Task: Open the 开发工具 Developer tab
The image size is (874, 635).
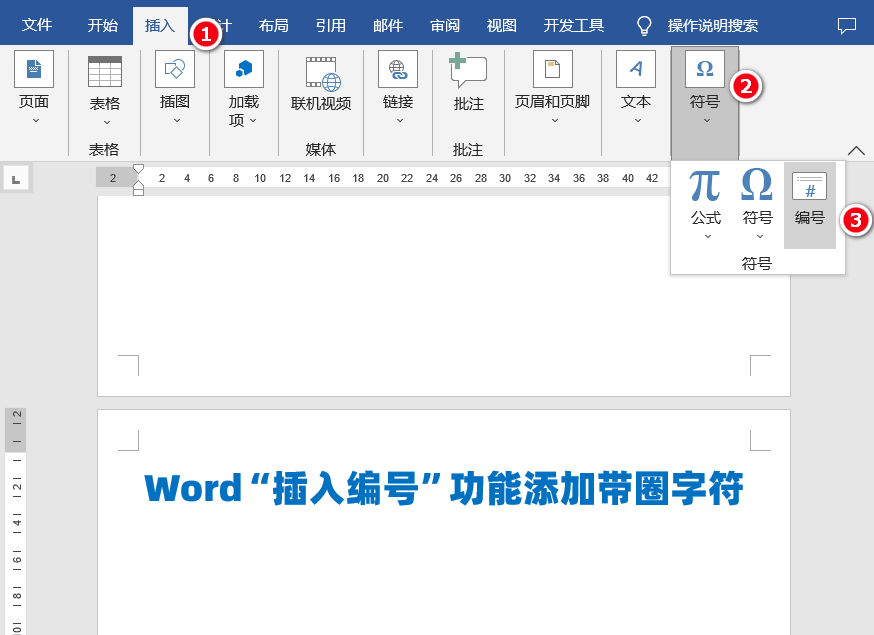Action: 574,26
